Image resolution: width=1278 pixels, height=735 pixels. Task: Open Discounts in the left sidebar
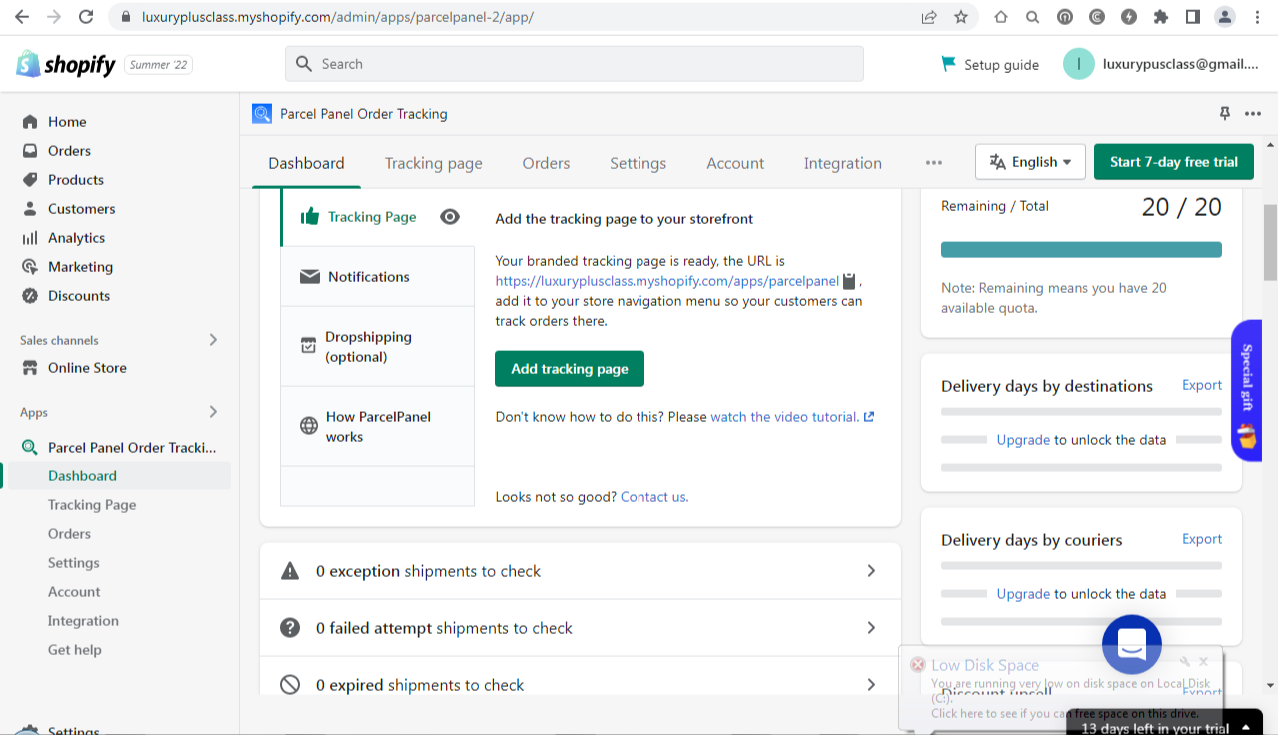[x=78, y=296]
